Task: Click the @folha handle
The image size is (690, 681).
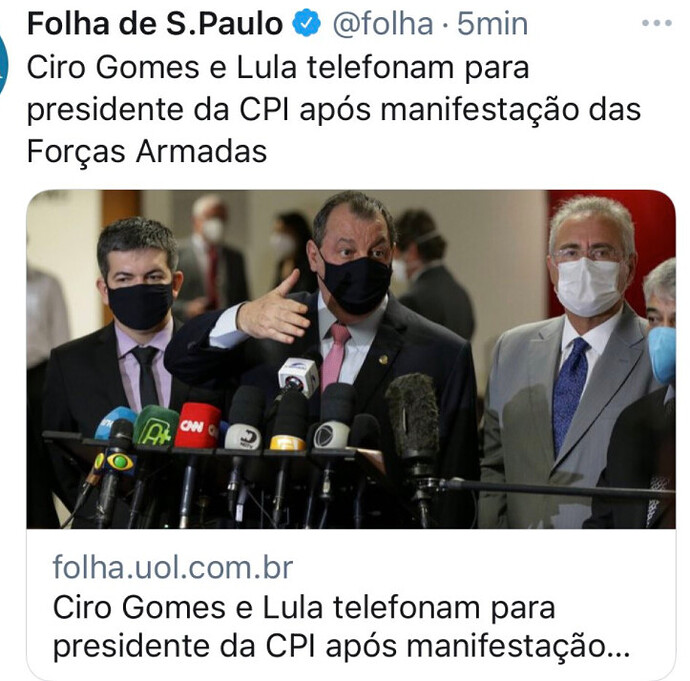Action: [383, 24]
